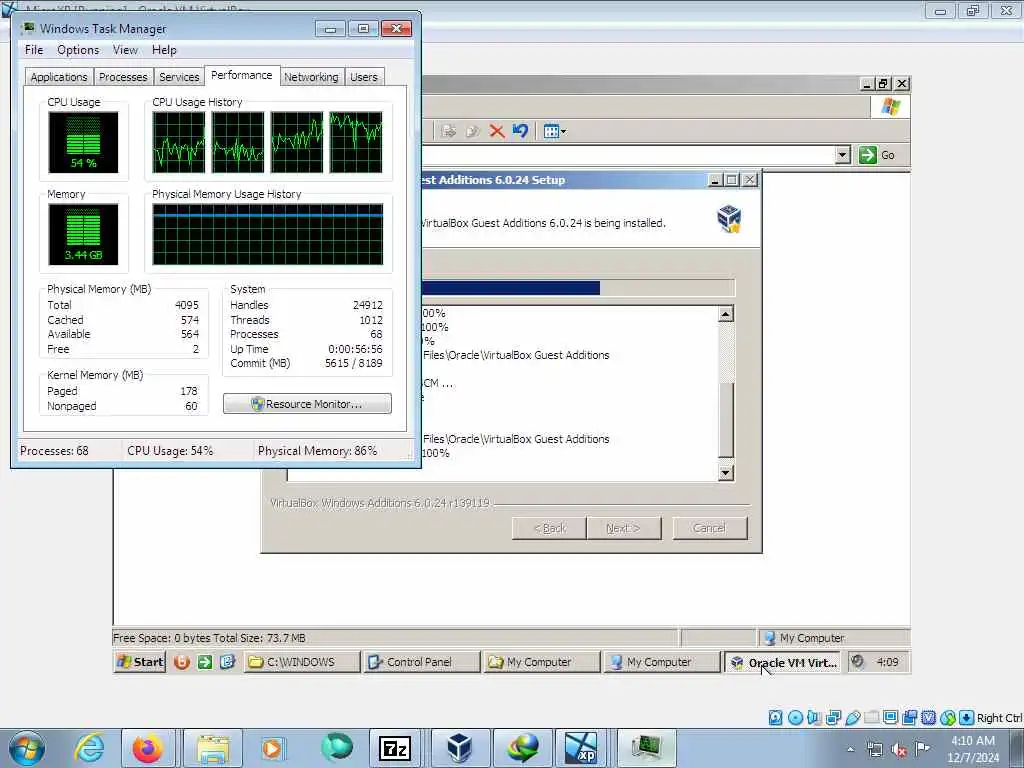The width and height of the screenshot is (1024, 768).
Task: Click the blue quick launch icon in XP taskbar
Action: tap(227, 662)
